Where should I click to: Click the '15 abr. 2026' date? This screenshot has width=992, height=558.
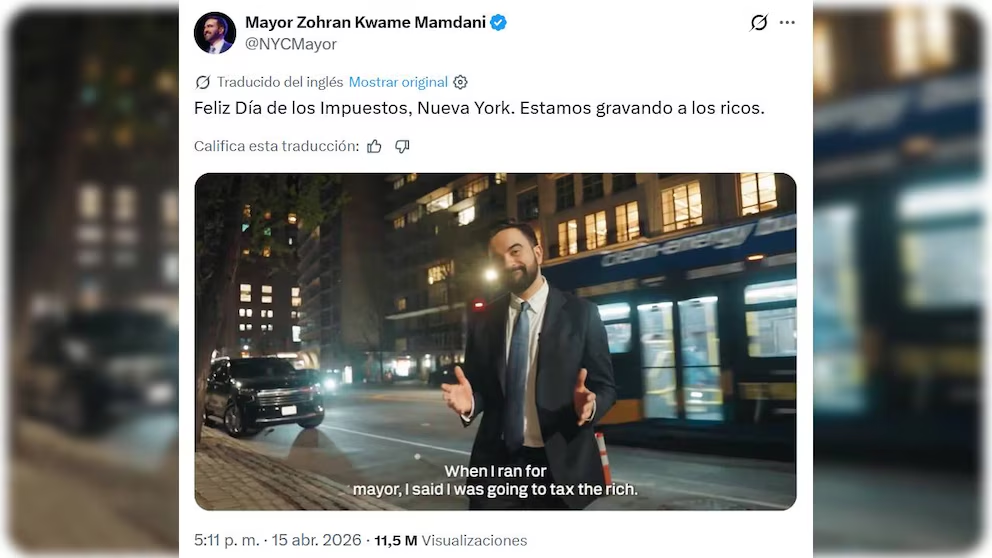click(x=316, y=540)
